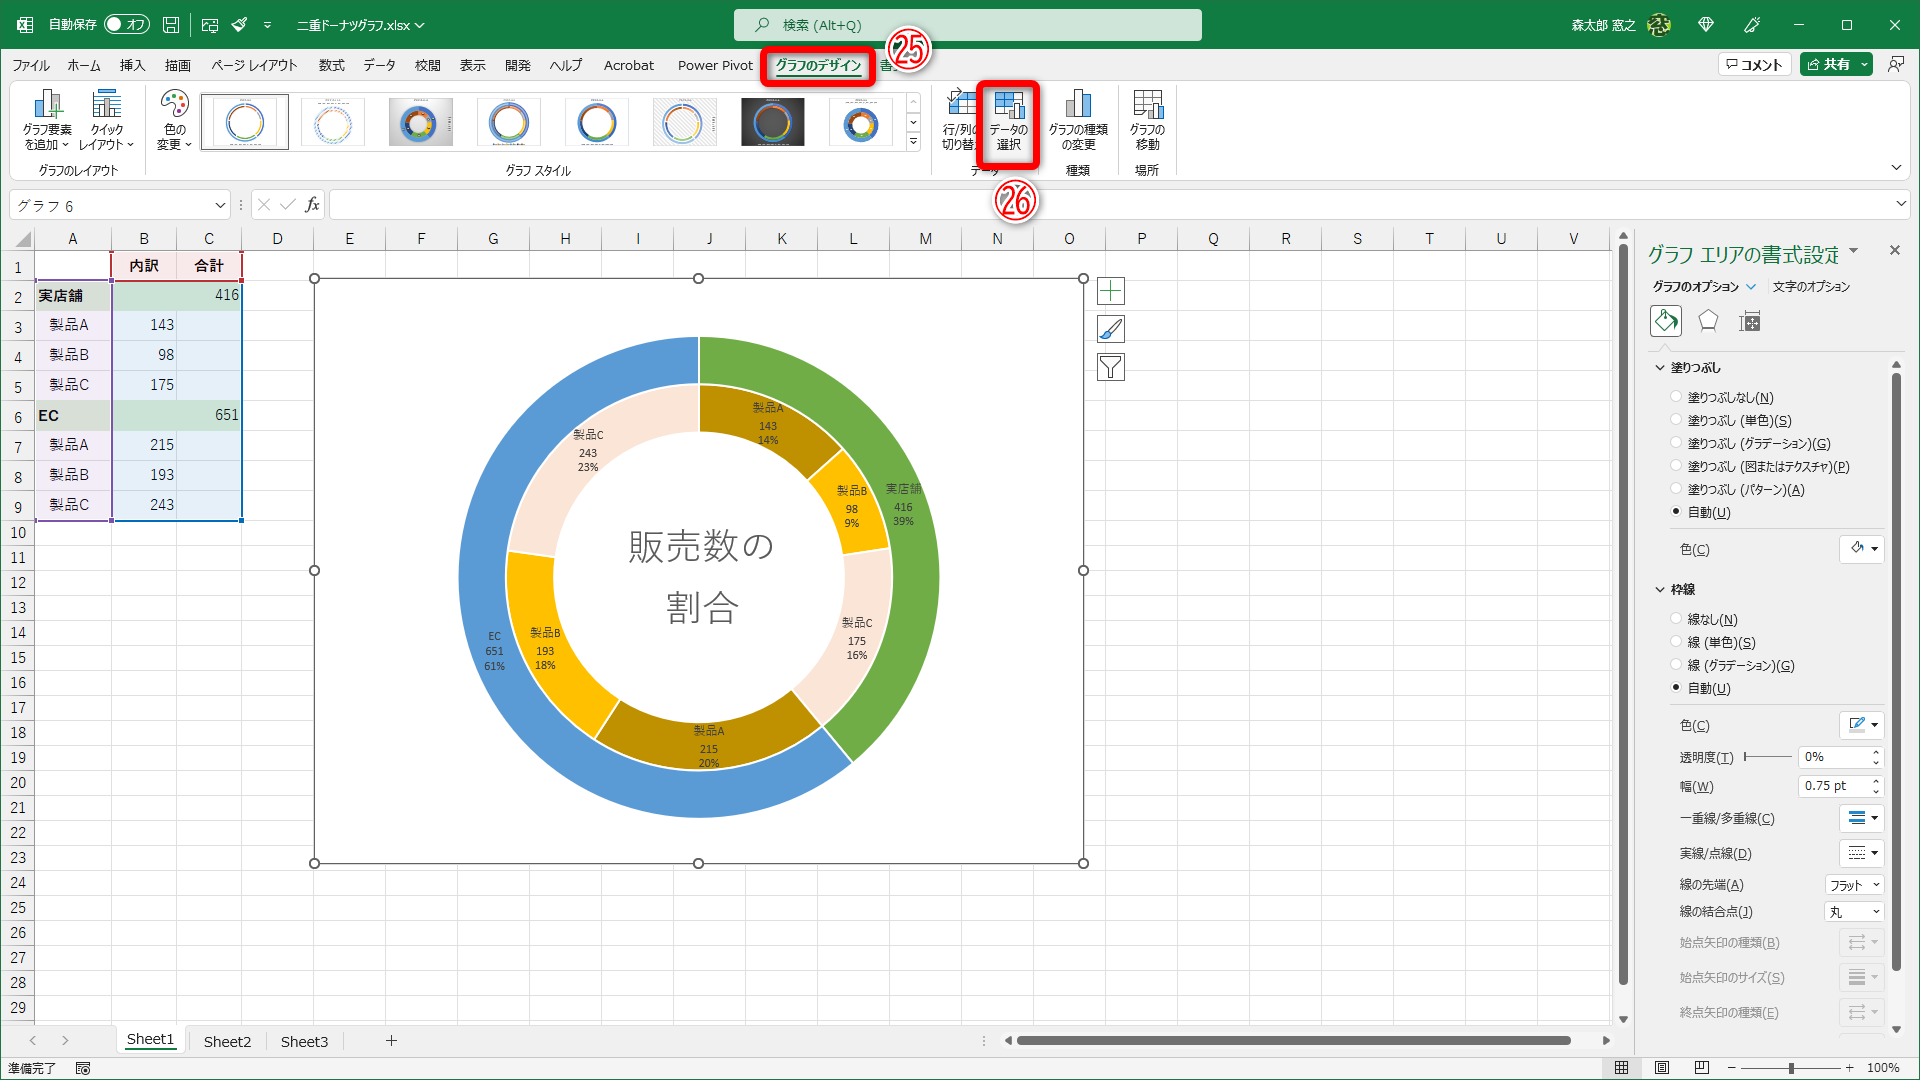This screenshot has height=1080, width=1920.
Task: Click 行/列の切り替え
Action: 961,118
